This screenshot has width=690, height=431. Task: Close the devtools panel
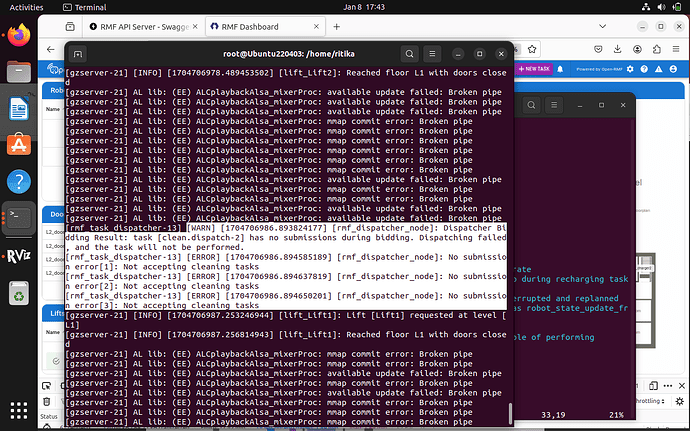pos(682,386)
